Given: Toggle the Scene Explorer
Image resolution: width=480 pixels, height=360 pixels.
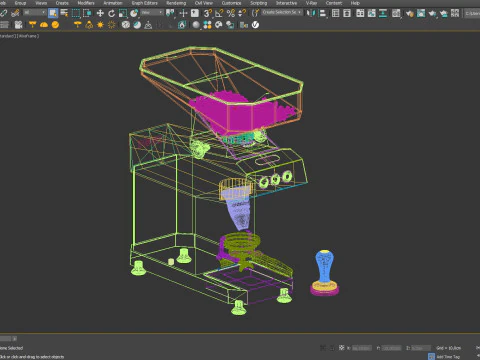Looking at the screenshot, I should click(x=336, y=13).
